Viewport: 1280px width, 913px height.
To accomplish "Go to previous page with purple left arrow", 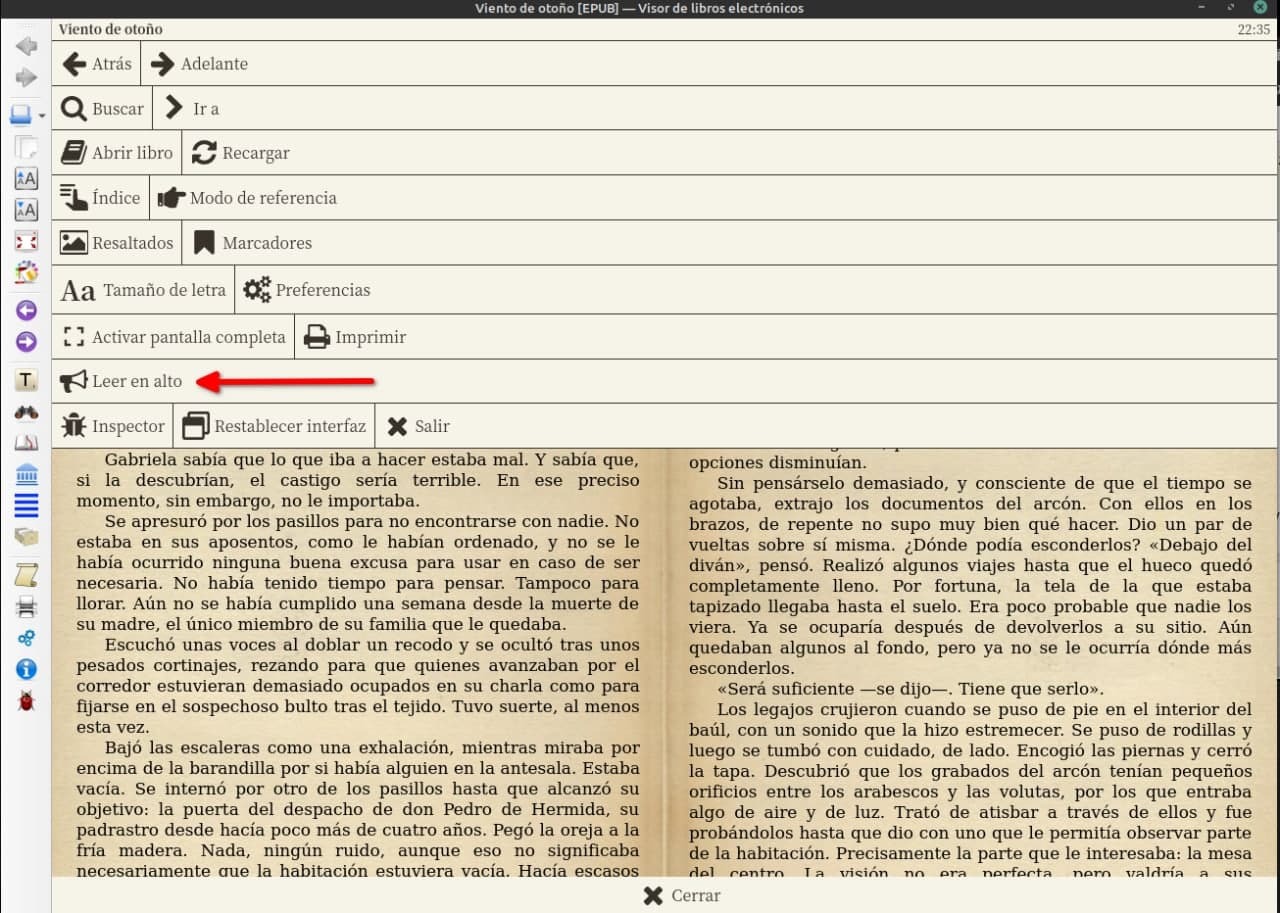I will tap(26, 310).
